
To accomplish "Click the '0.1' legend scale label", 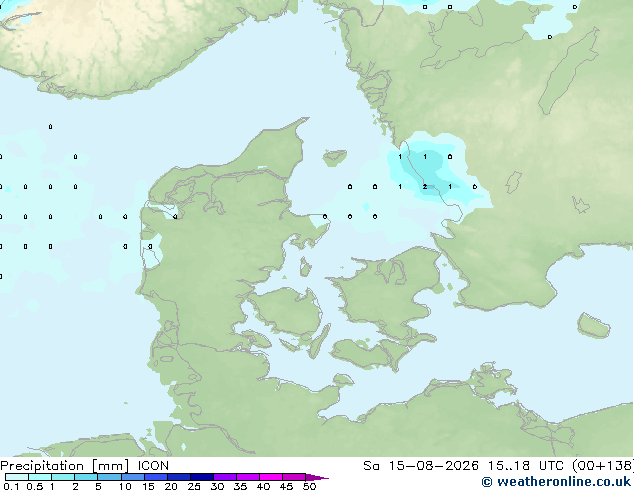I will pos(10,486).
